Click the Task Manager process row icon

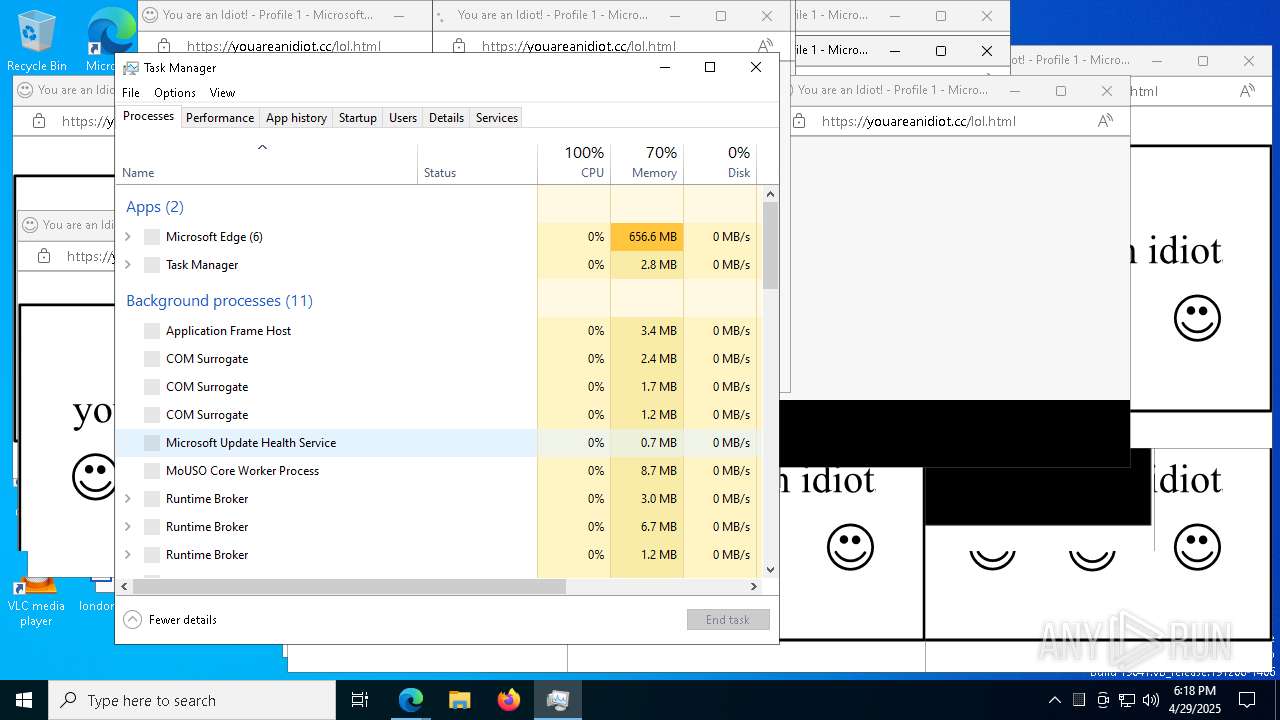point(152,265)
